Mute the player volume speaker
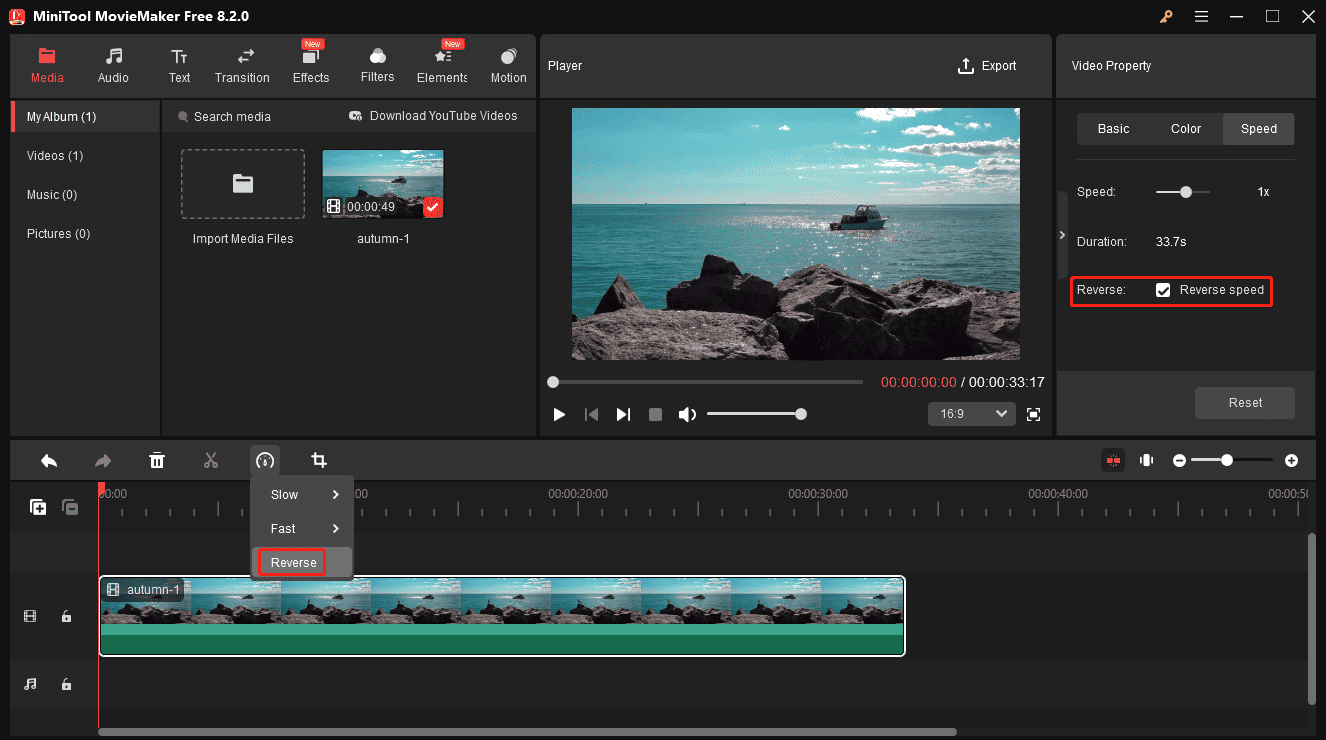Image resolution: width=1326 pixels, height=740 pixels. pyautogui.click(x=687, y=414)
